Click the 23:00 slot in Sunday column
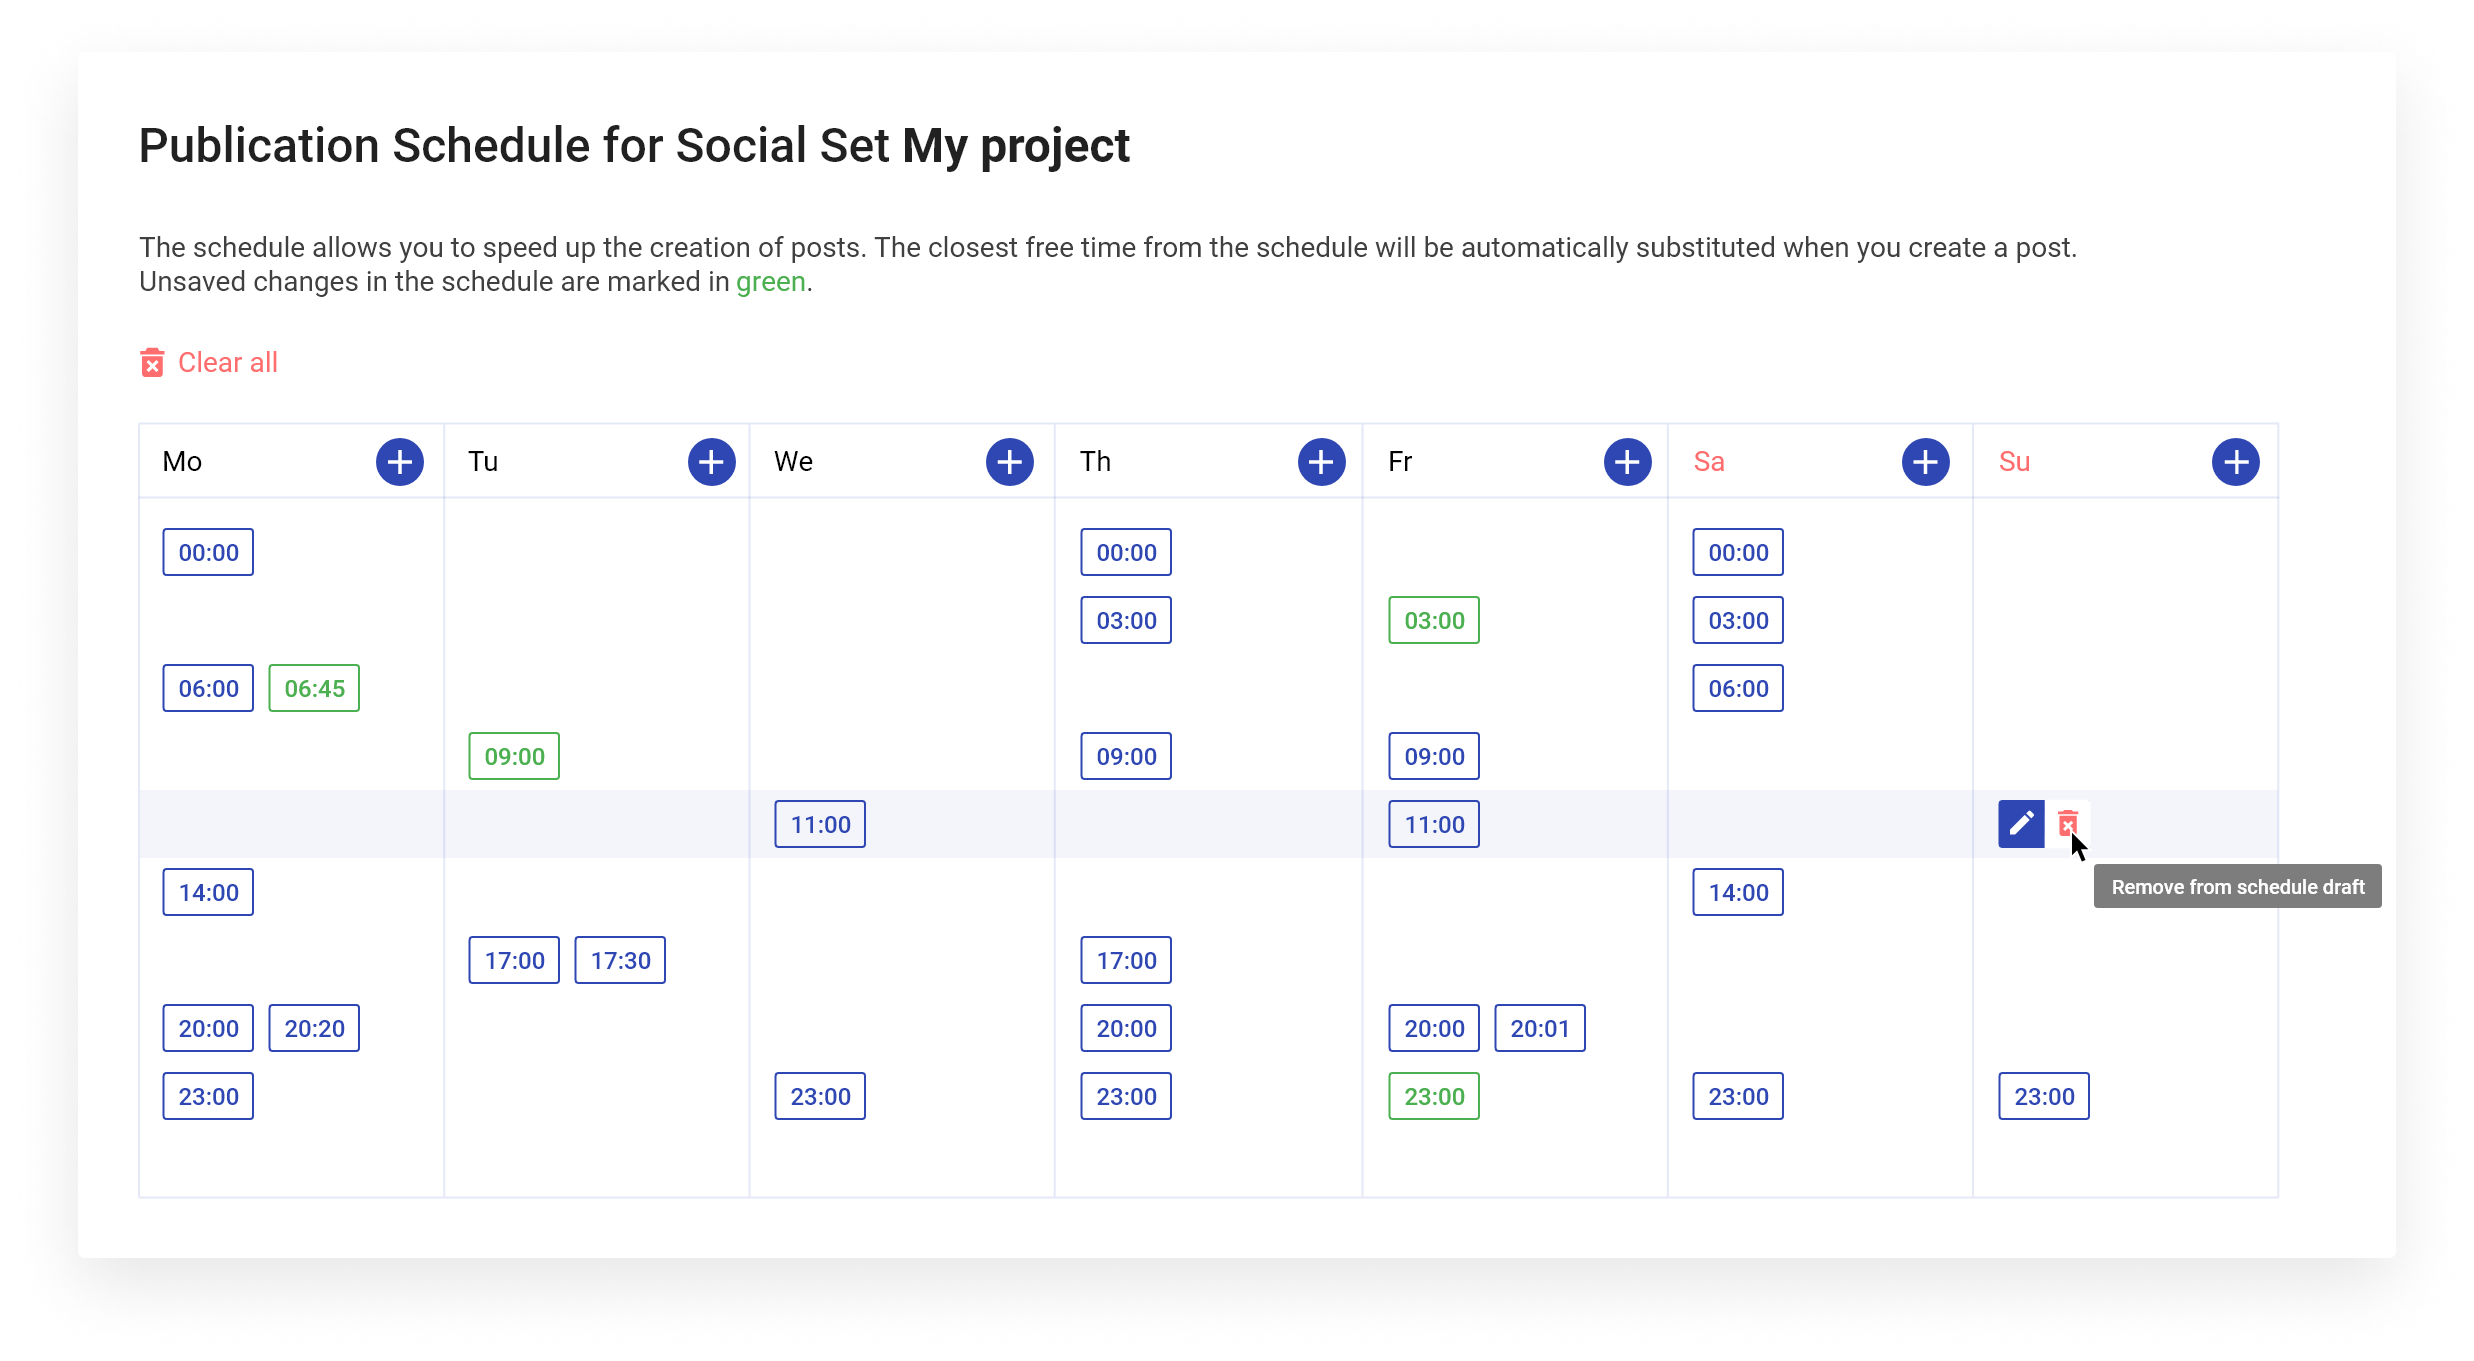This screenshot has width=2474, height=1361. click(2043, 1096)
